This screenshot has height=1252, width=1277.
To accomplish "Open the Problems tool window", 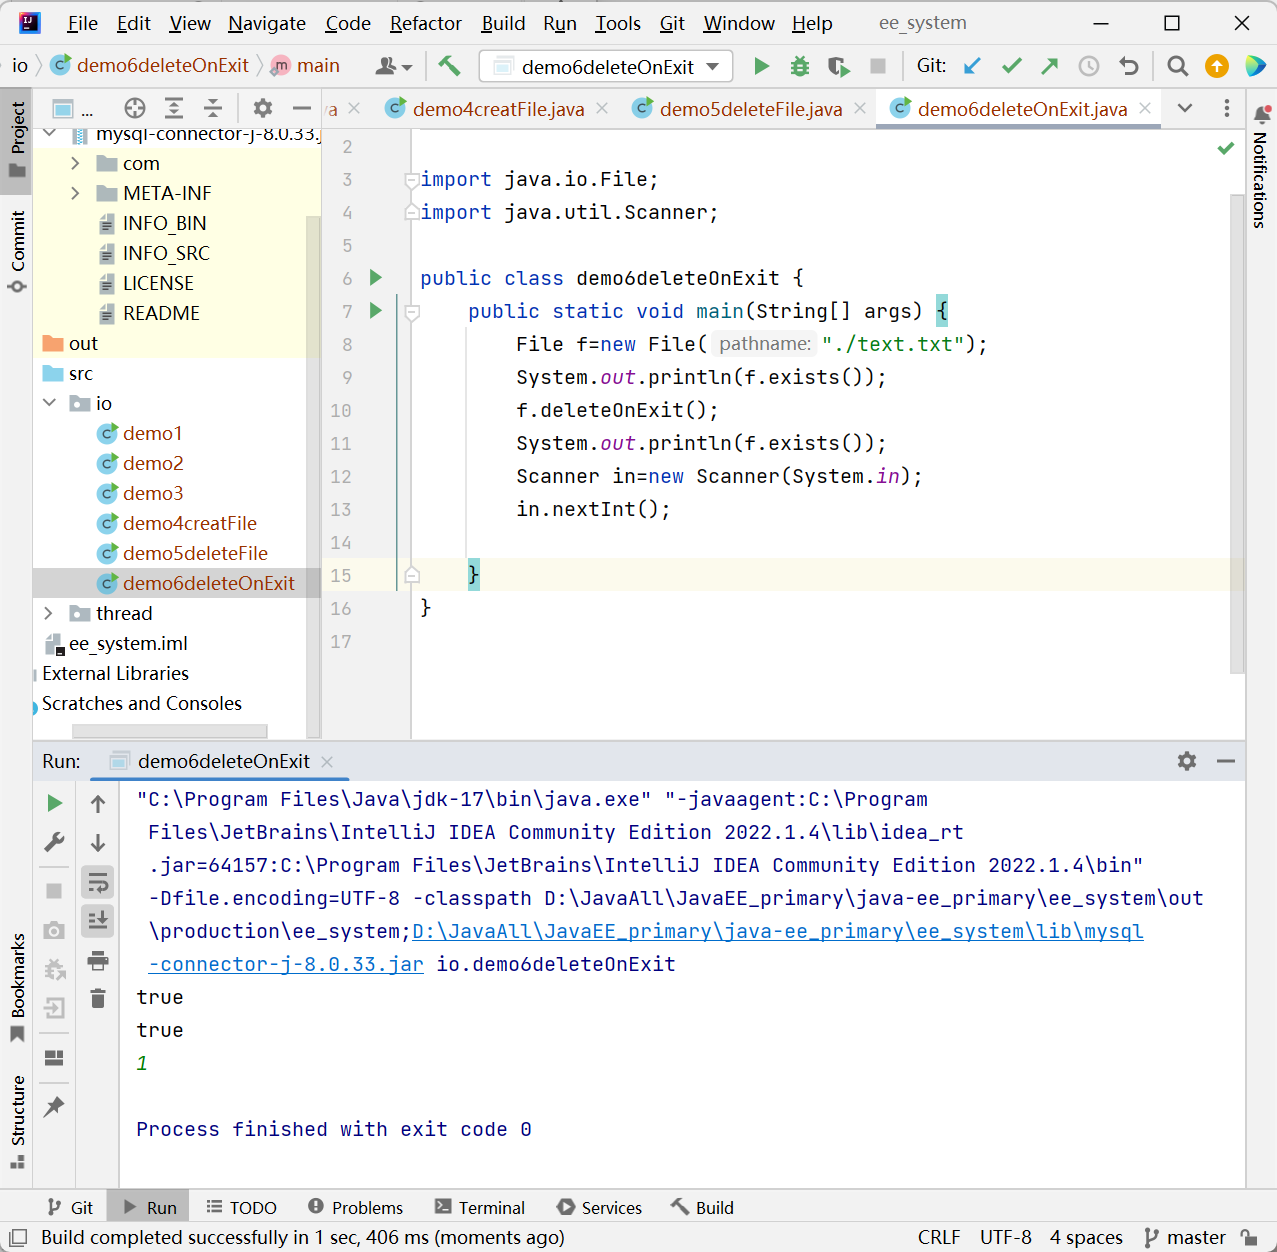I will pos(355,1208).
